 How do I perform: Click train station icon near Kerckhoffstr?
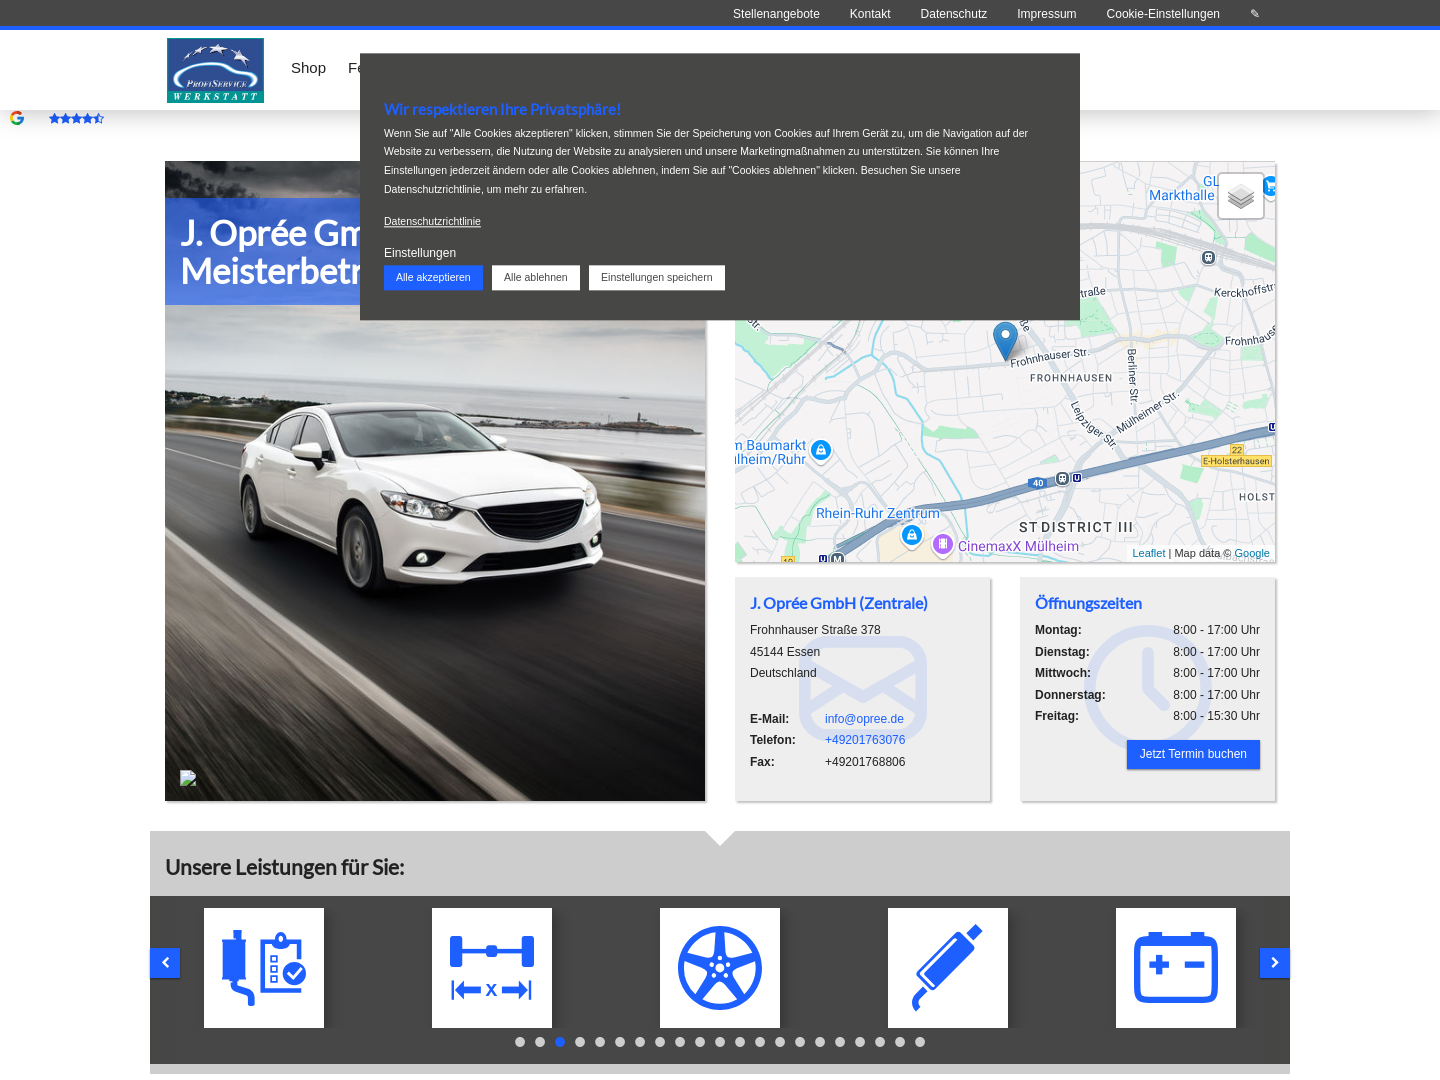point(1208,258)
